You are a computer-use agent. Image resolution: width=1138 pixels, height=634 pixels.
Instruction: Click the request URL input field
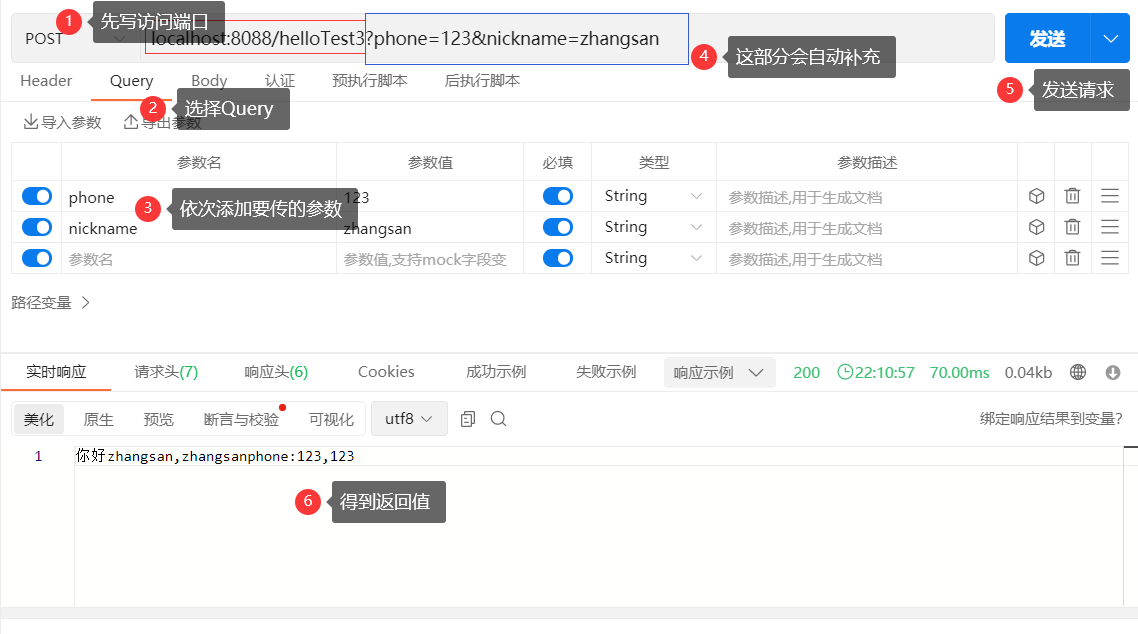pos(566,38)
